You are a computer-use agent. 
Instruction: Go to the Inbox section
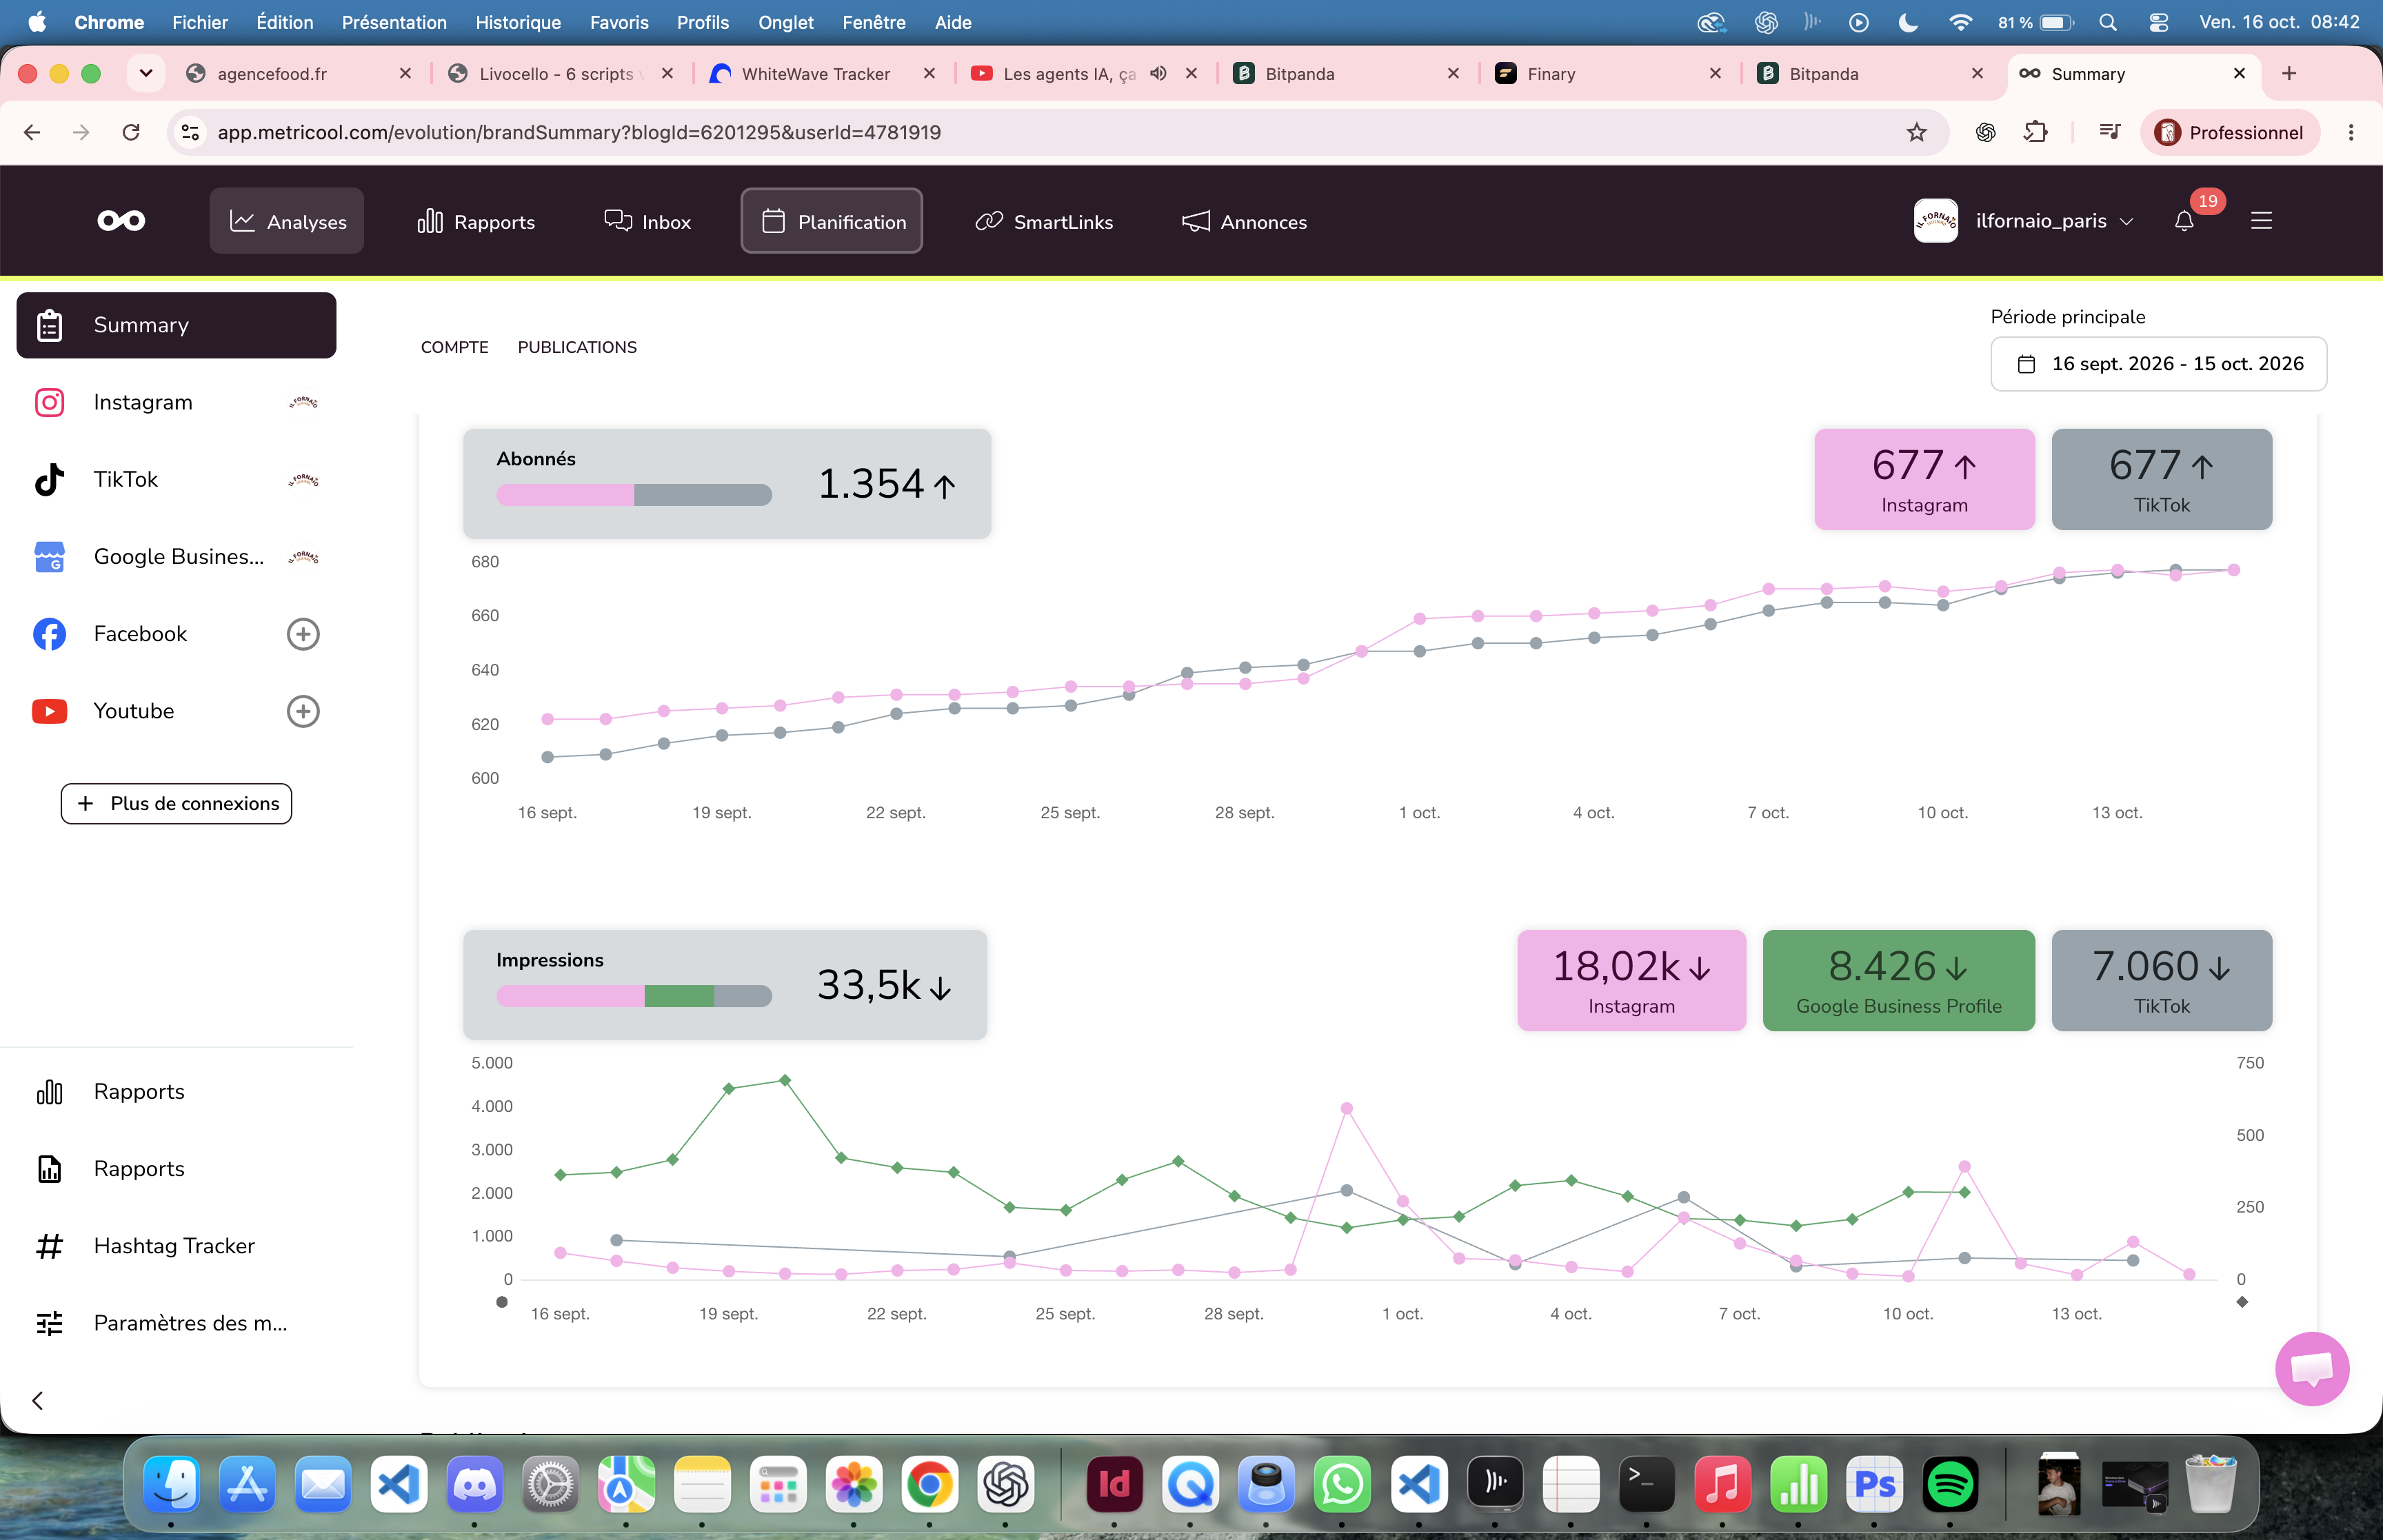[x=647, y=221]
